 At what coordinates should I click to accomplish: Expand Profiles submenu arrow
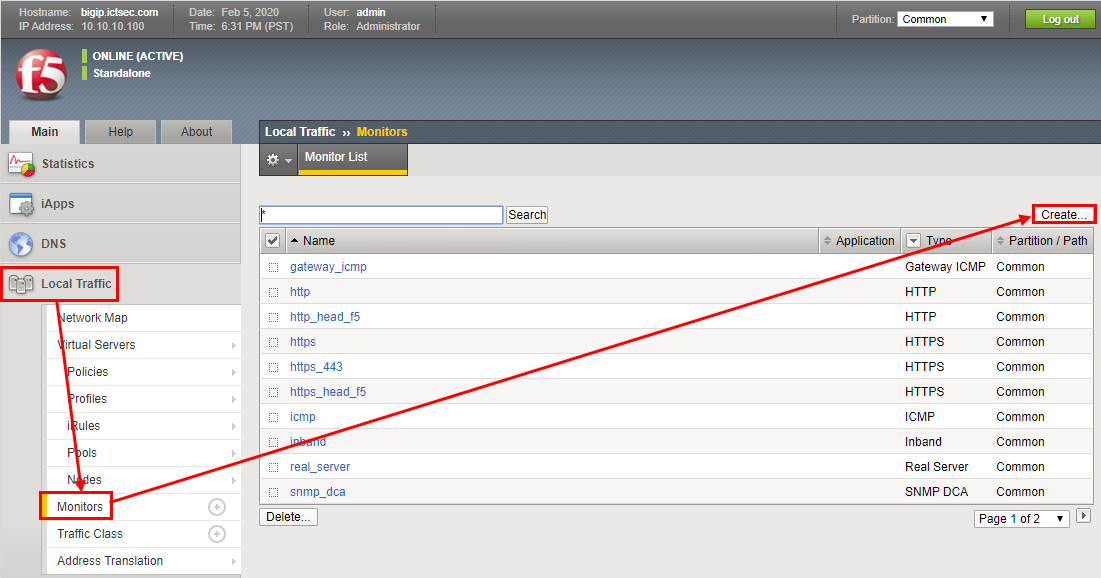point(233,400)
